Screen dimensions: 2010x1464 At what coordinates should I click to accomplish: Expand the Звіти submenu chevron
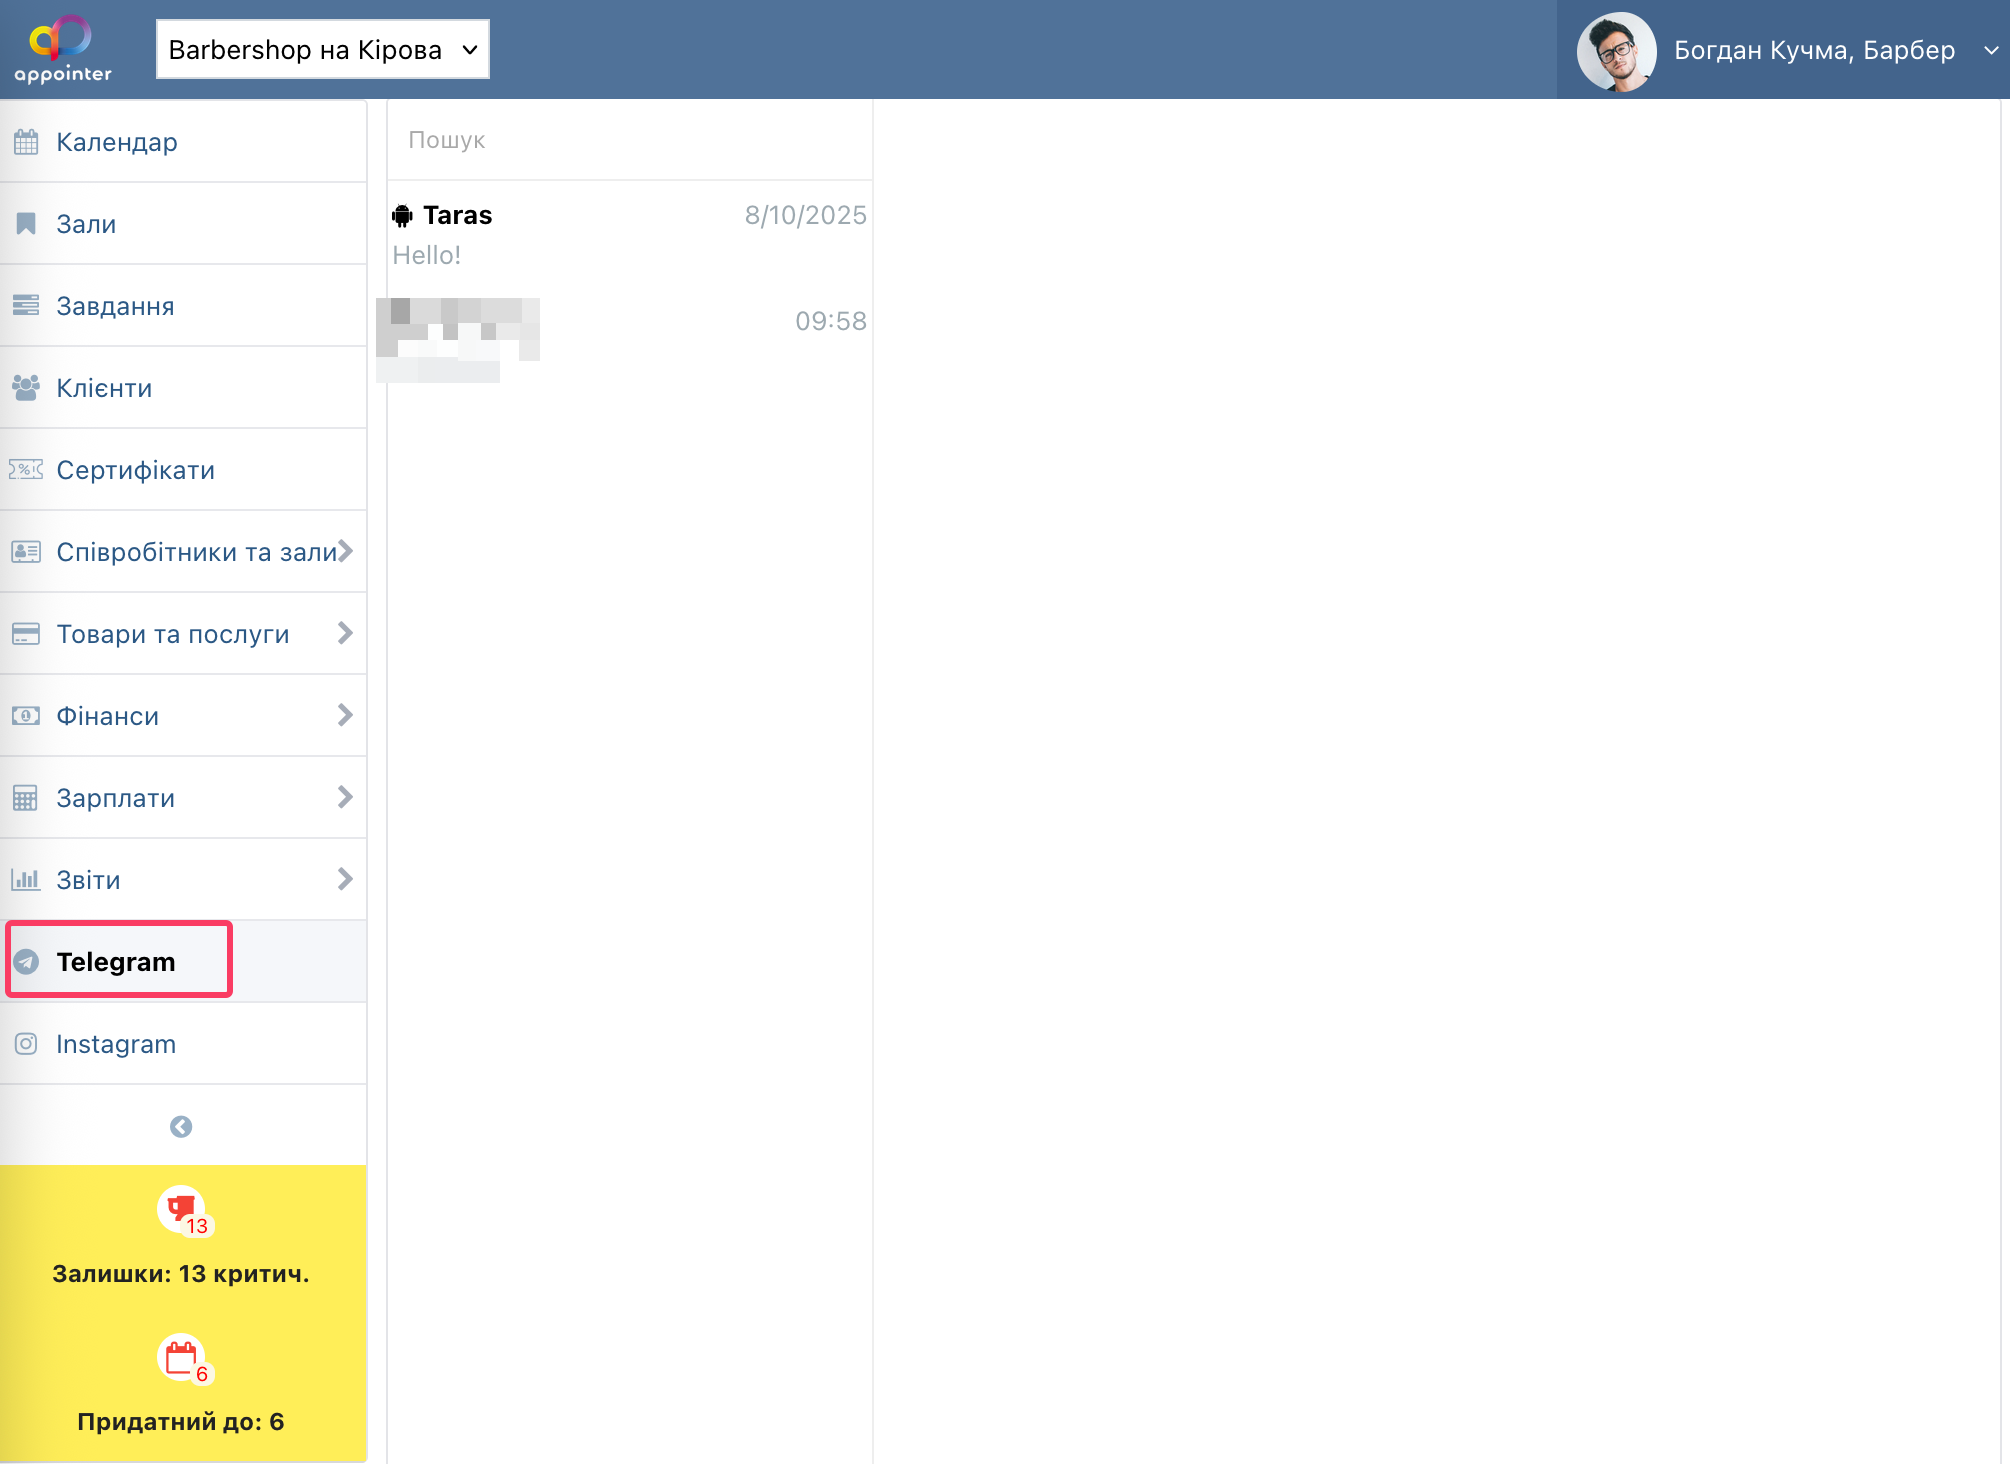tap(345, 879)
